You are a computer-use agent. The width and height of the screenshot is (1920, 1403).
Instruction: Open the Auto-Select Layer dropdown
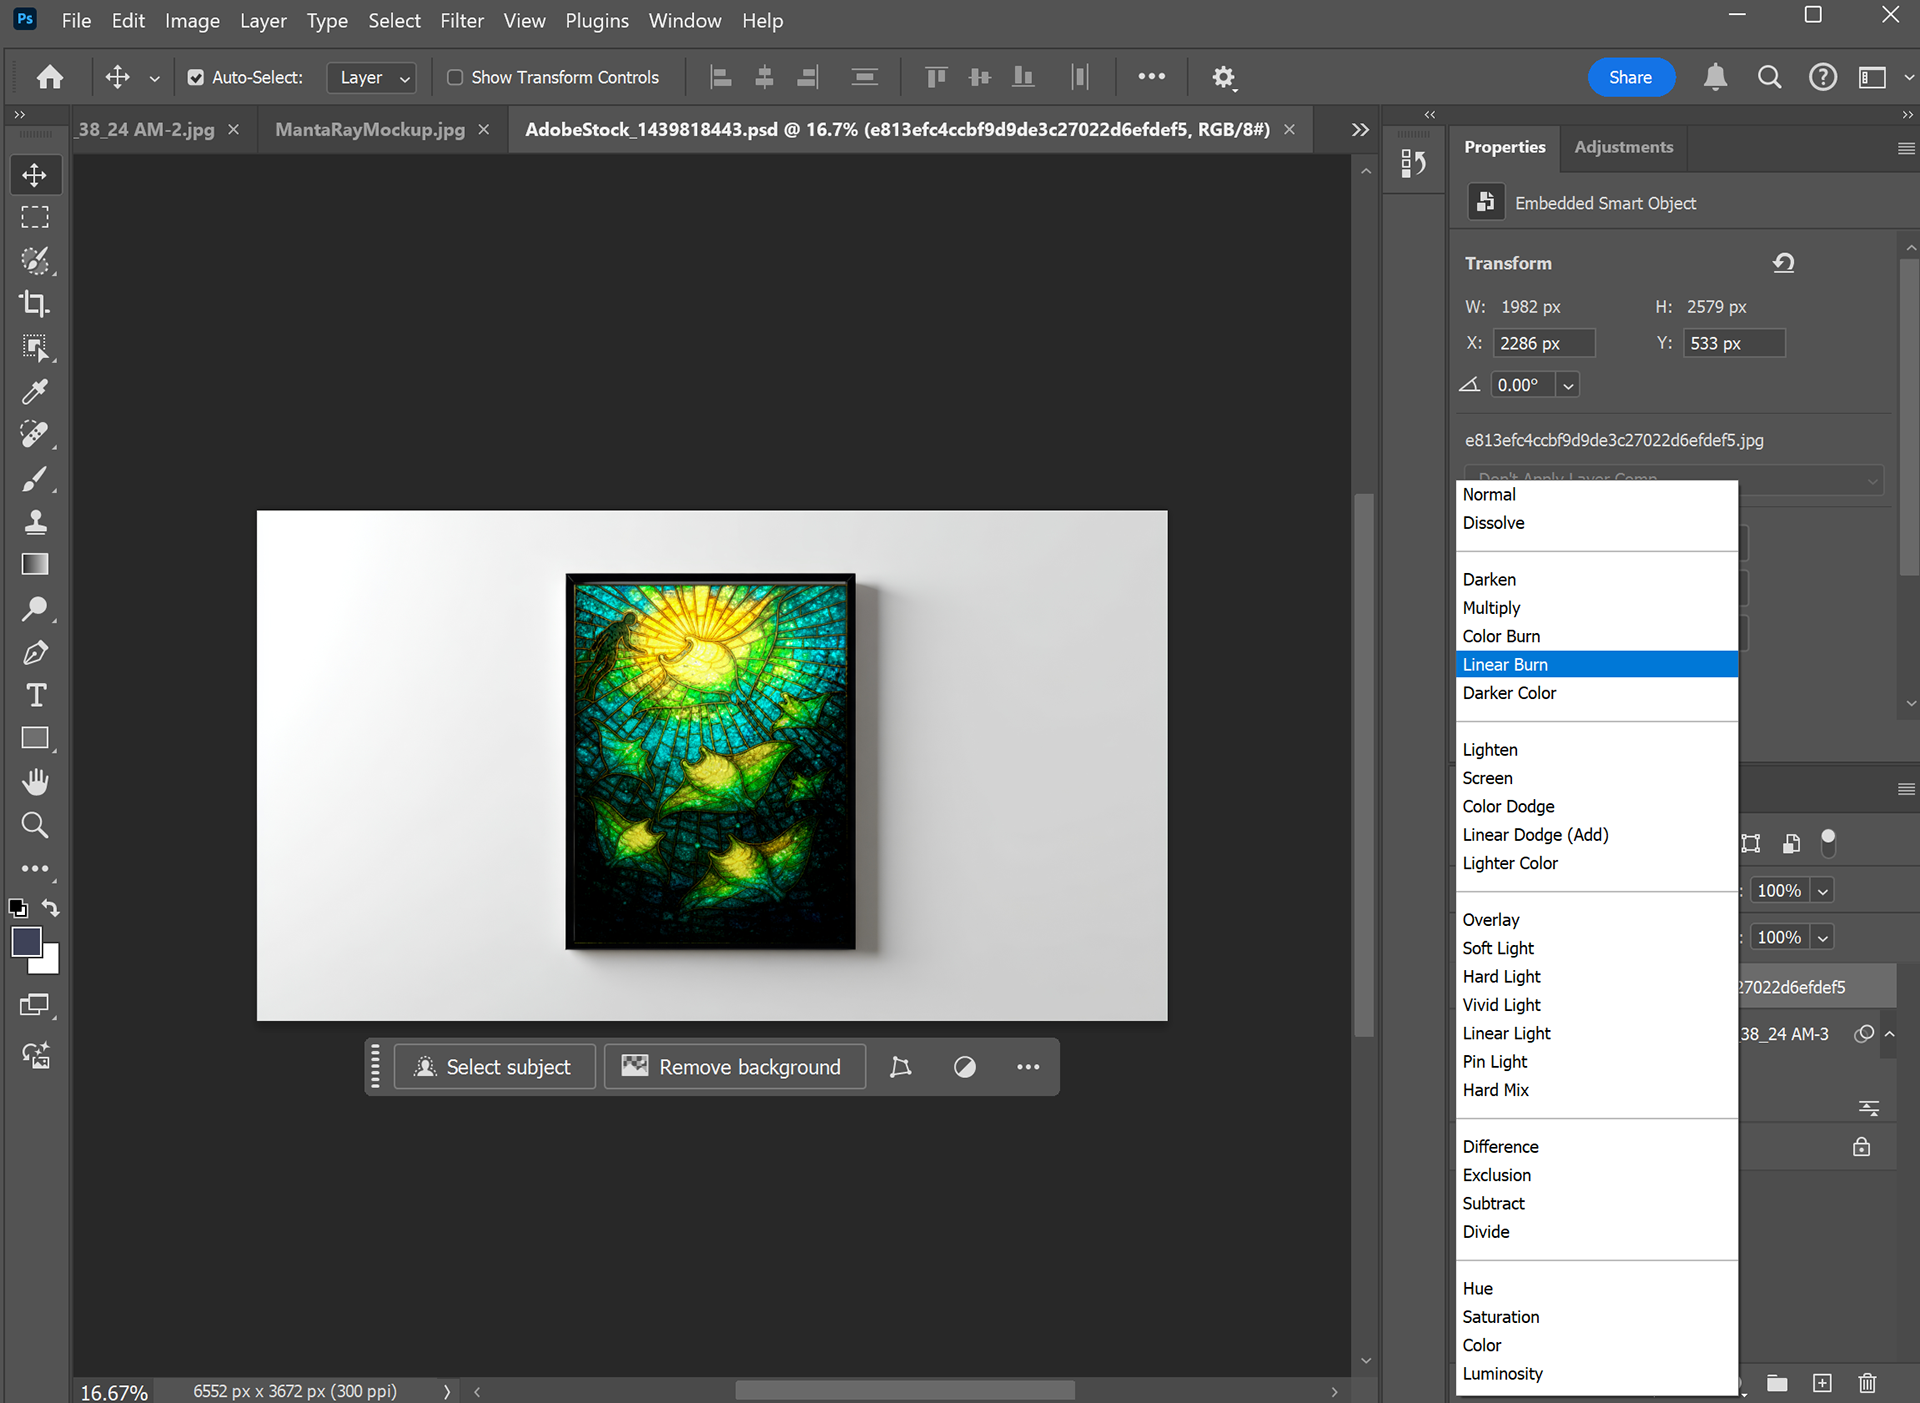(x=371, y=77)
